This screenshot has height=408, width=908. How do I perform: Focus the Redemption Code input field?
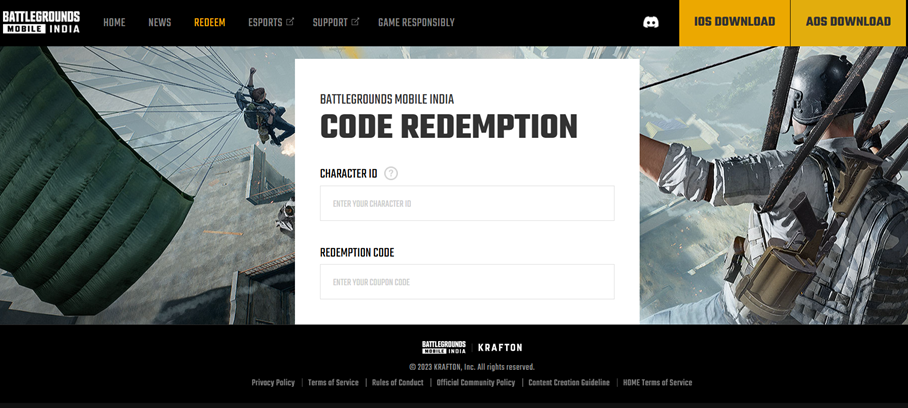pyautogui.click(x=467, y=282)
